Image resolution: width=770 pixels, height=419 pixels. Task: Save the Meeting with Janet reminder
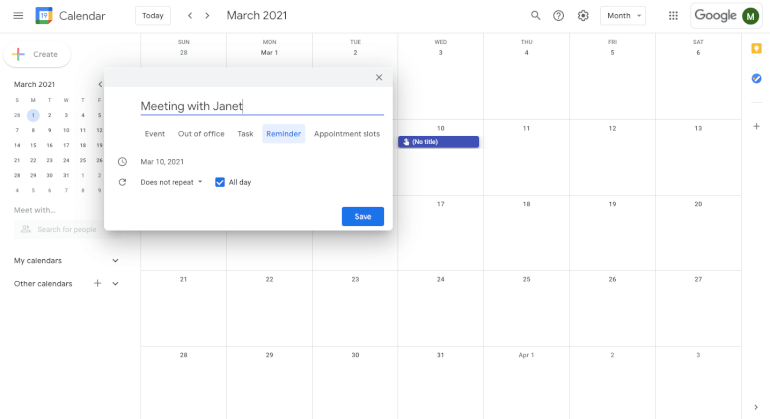(x=363, y=217)
